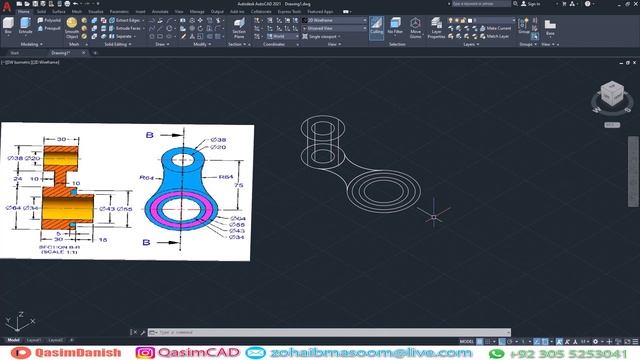This screenshot has height=360, width=640.
Task: Click the search magnifier icon in title bar
Action: [515, 4]
